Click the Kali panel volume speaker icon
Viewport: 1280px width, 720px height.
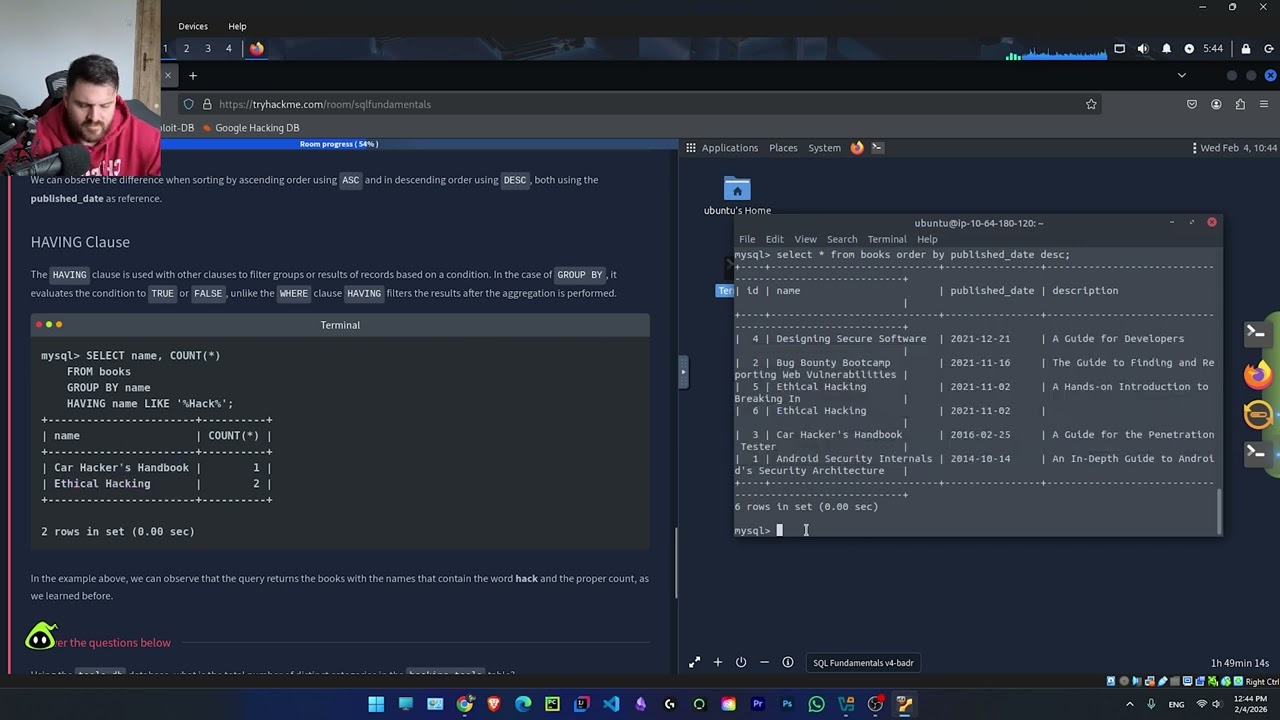pyautogui.click(x=1143, y=48)
